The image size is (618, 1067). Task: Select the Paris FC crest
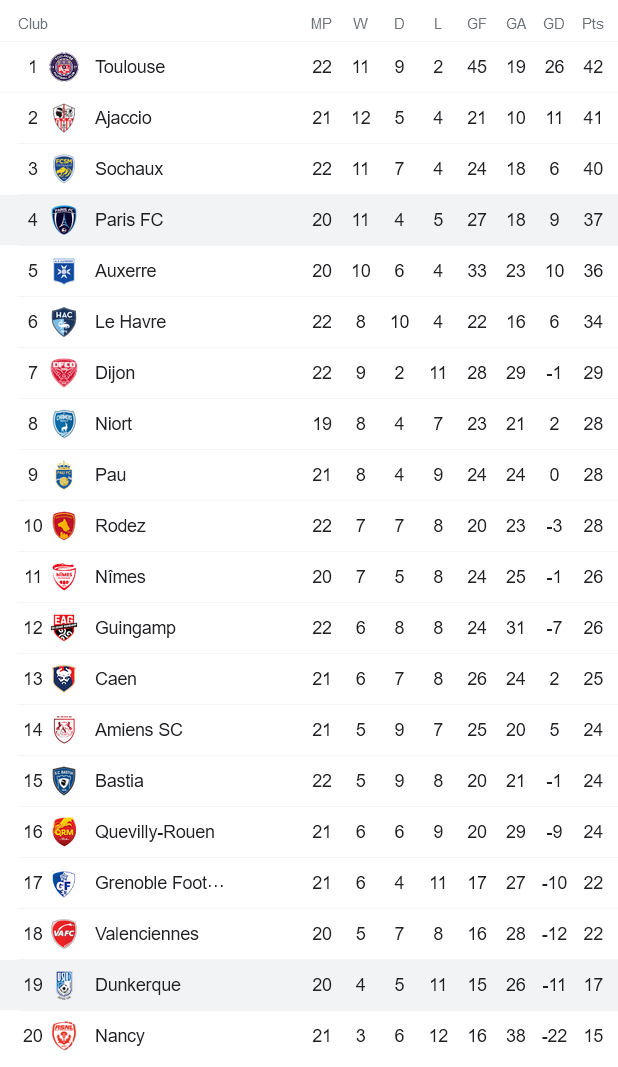click(x=63, y=219)
